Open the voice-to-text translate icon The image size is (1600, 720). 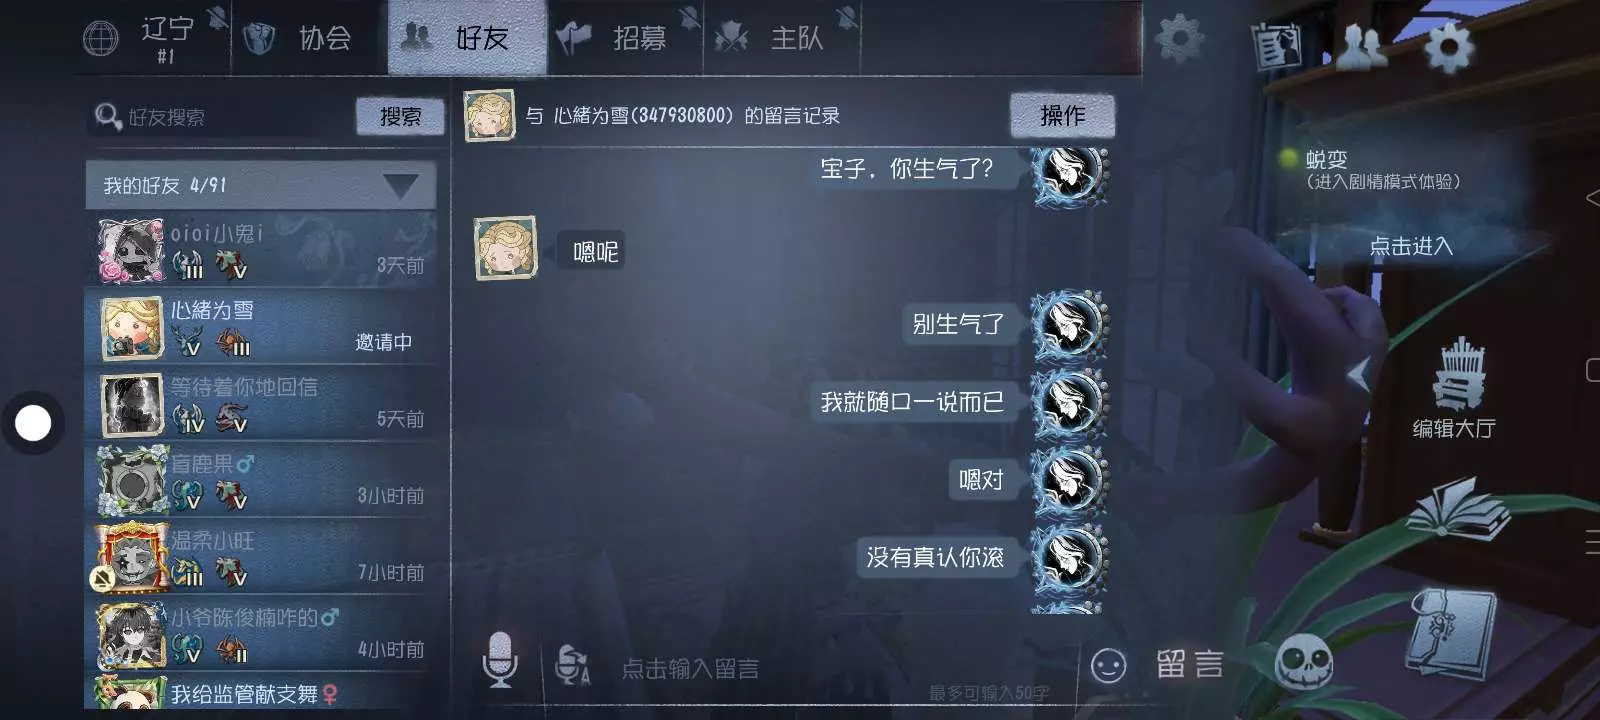click(x=572, y=665)
